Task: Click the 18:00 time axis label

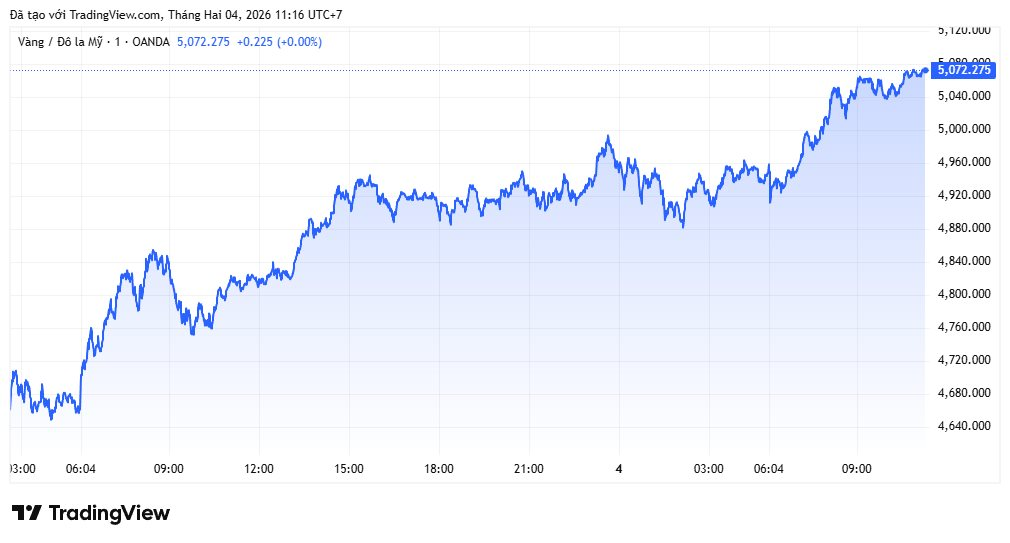Action: pos(439,468)
